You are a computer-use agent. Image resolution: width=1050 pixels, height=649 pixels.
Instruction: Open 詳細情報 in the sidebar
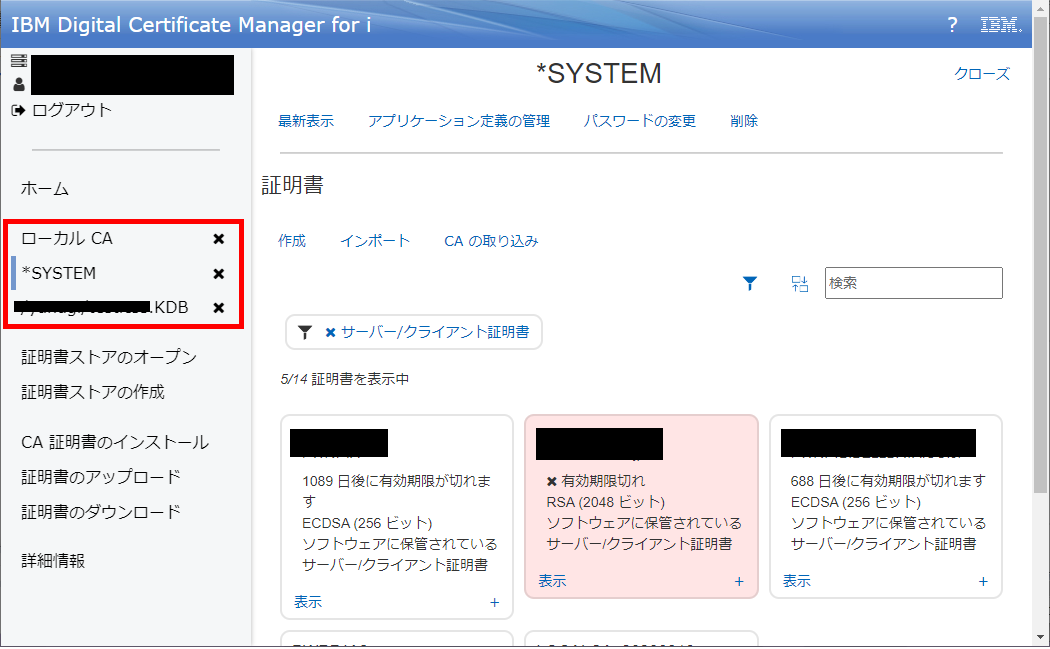[x=53, y=561]
